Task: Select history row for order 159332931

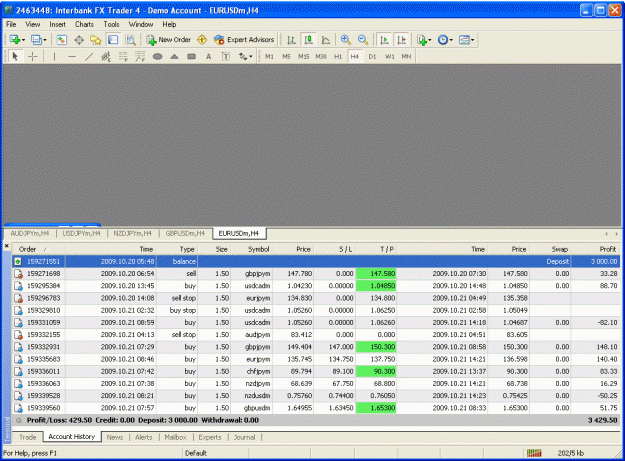Action: [x=316, y=347]
